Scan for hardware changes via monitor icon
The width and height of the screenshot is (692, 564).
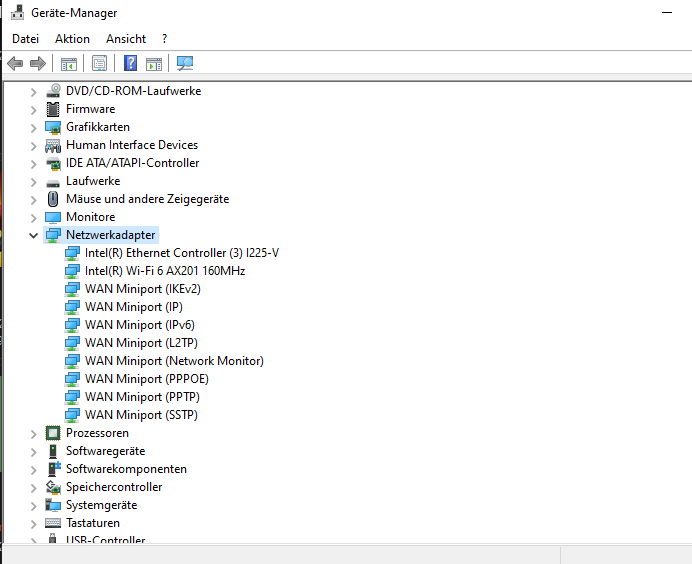coord(185,64)
